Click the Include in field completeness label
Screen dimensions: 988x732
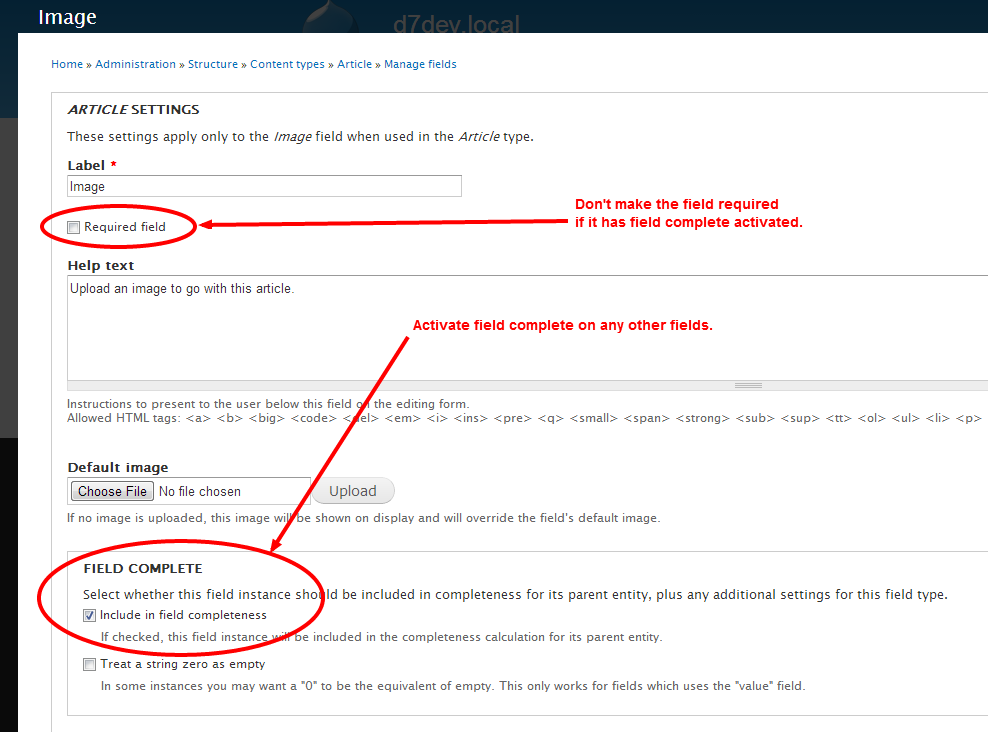point(183,615)
